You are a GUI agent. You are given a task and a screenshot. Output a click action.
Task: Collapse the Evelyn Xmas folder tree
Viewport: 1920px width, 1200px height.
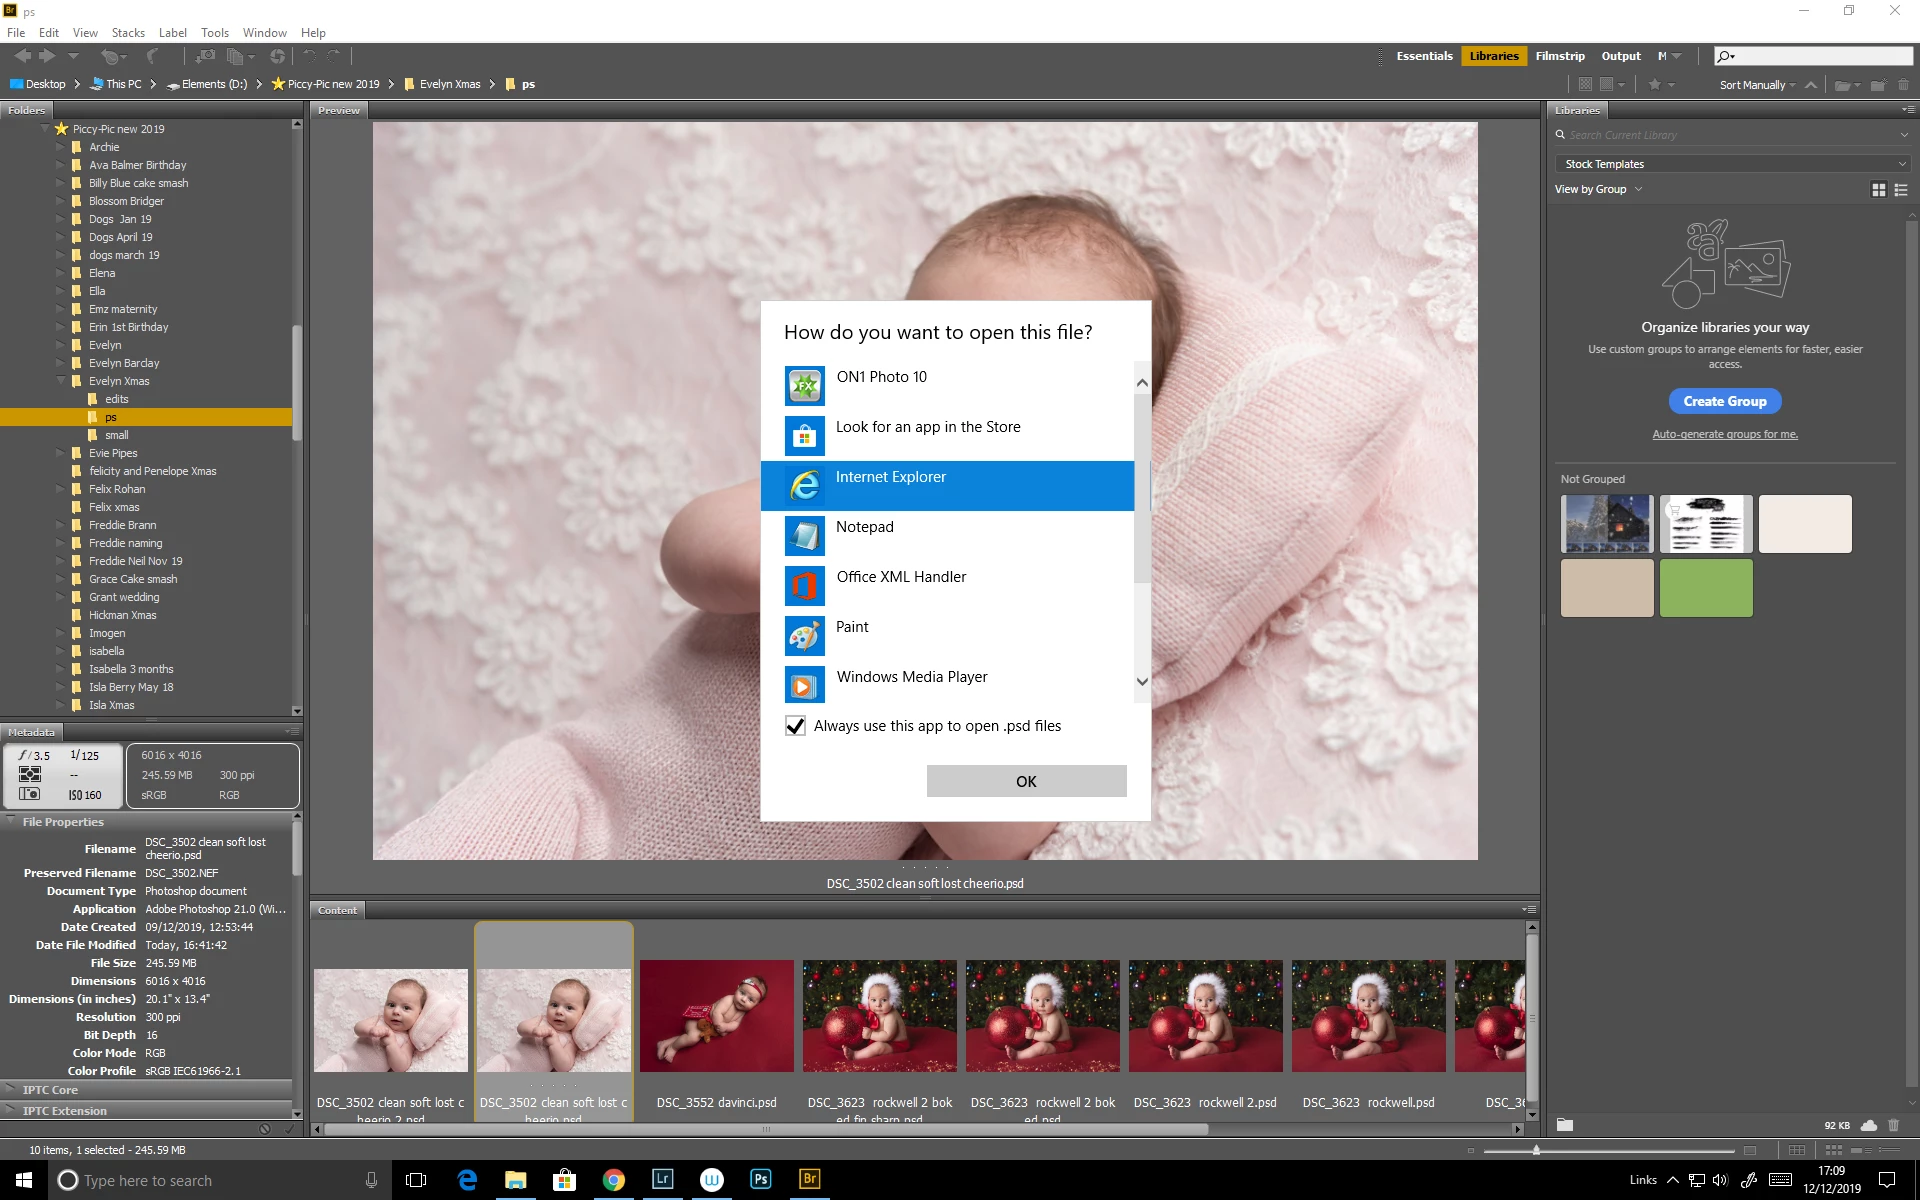click(x=61, y=381)
